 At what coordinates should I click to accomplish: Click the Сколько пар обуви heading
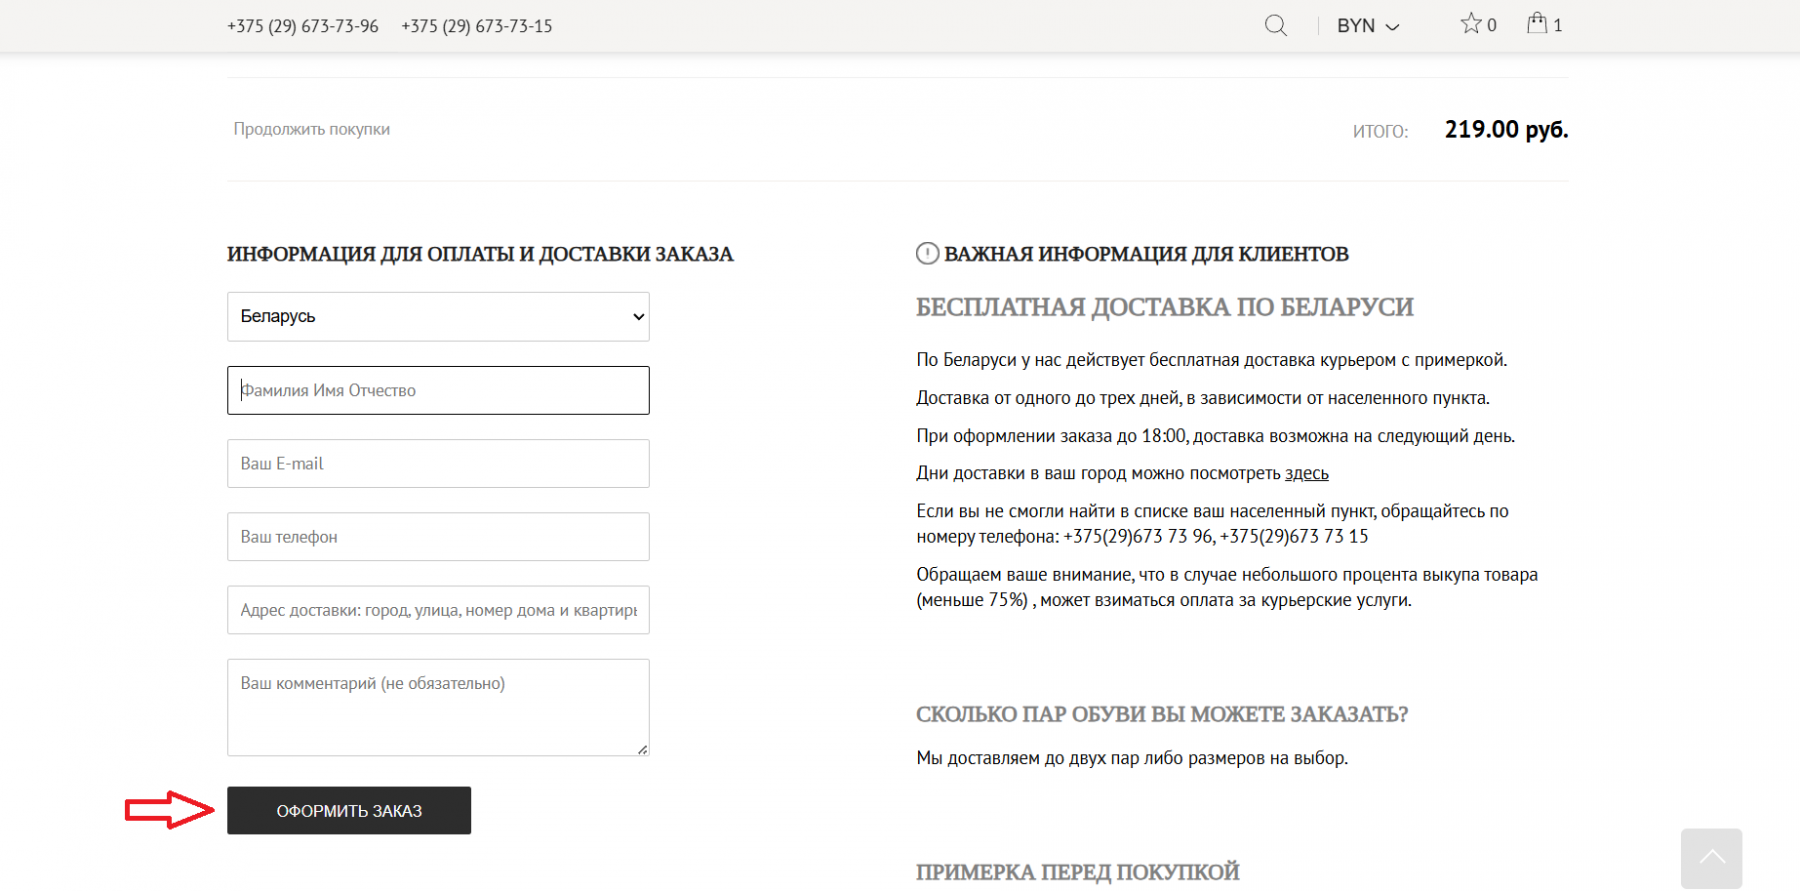(x=1161, y=715)
